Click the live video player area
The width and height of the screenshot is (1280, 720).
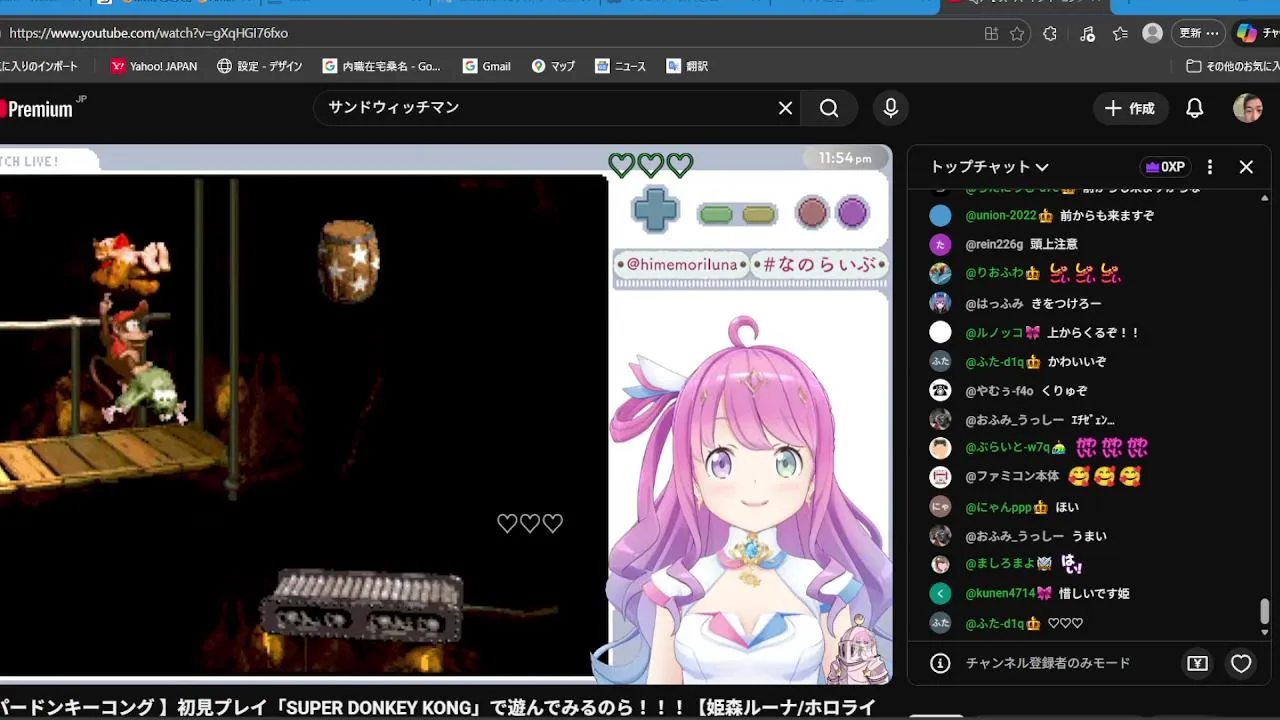coord(445,414)
